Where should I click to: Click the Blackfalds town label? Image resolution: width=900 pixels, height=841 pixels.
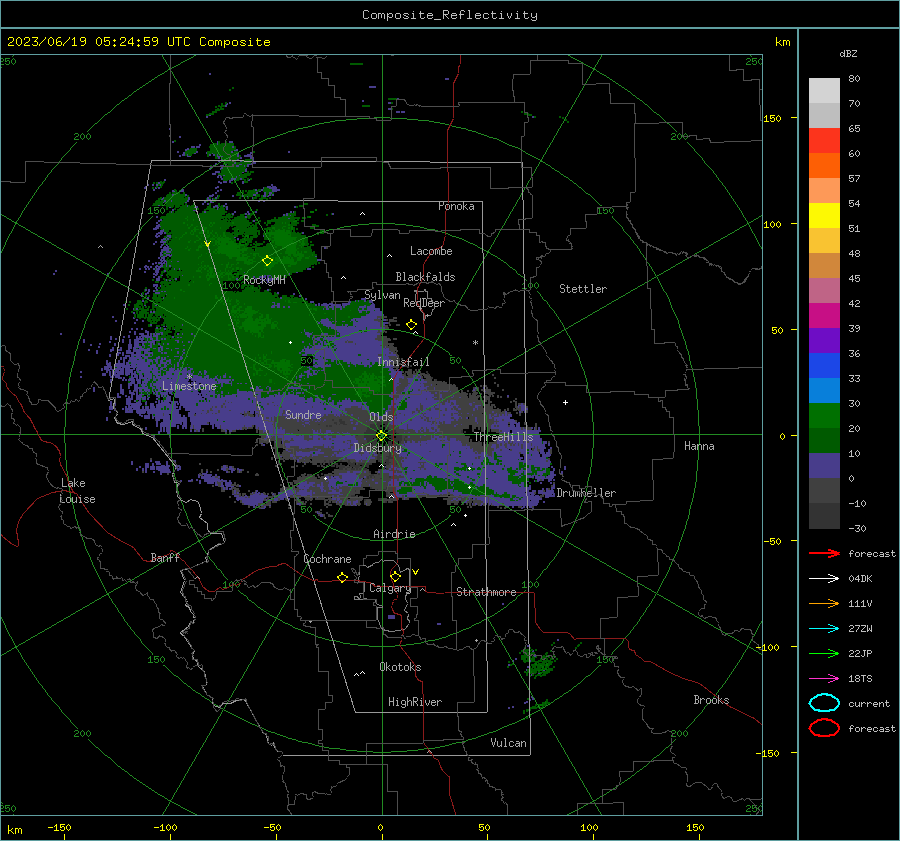pos(425,277)
